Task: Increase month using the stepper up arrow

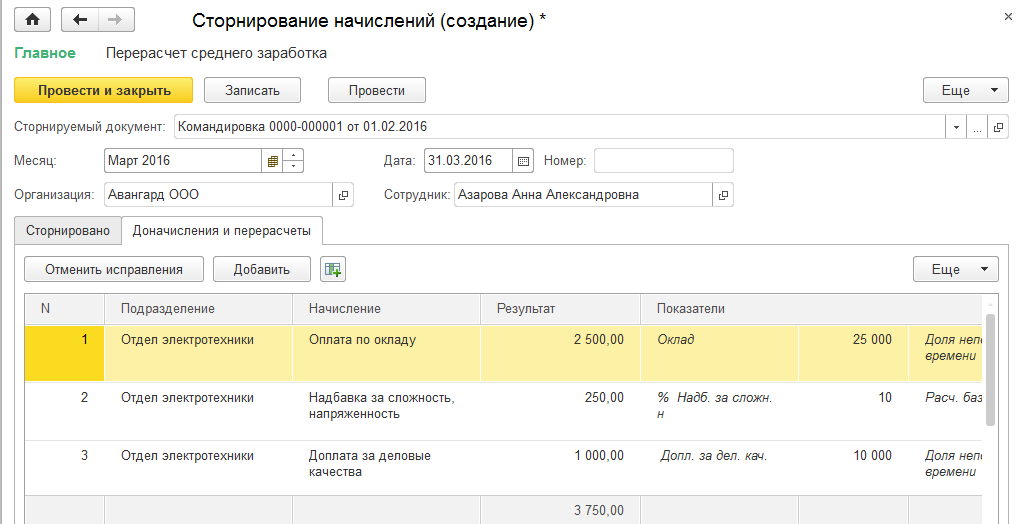Action: [x=293, y=155]
